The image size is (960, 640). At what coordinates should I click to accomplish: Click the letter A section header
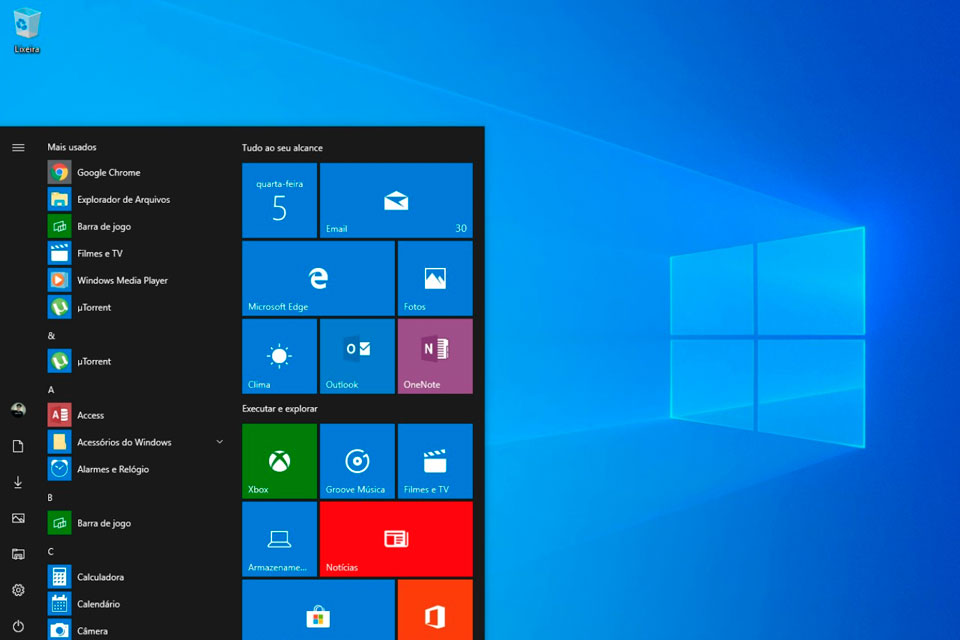coord(51,390)
